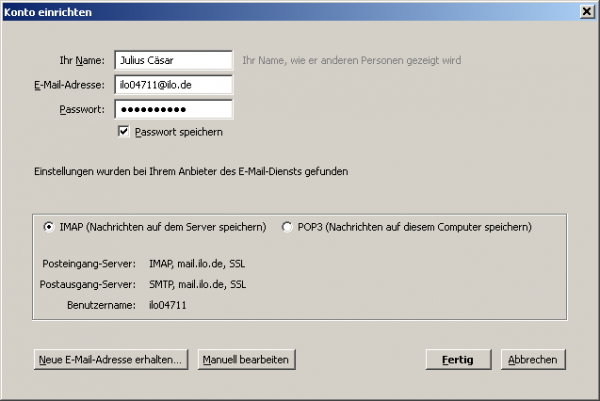Confirm setup with the Fertig button

[x=458, y=359]
